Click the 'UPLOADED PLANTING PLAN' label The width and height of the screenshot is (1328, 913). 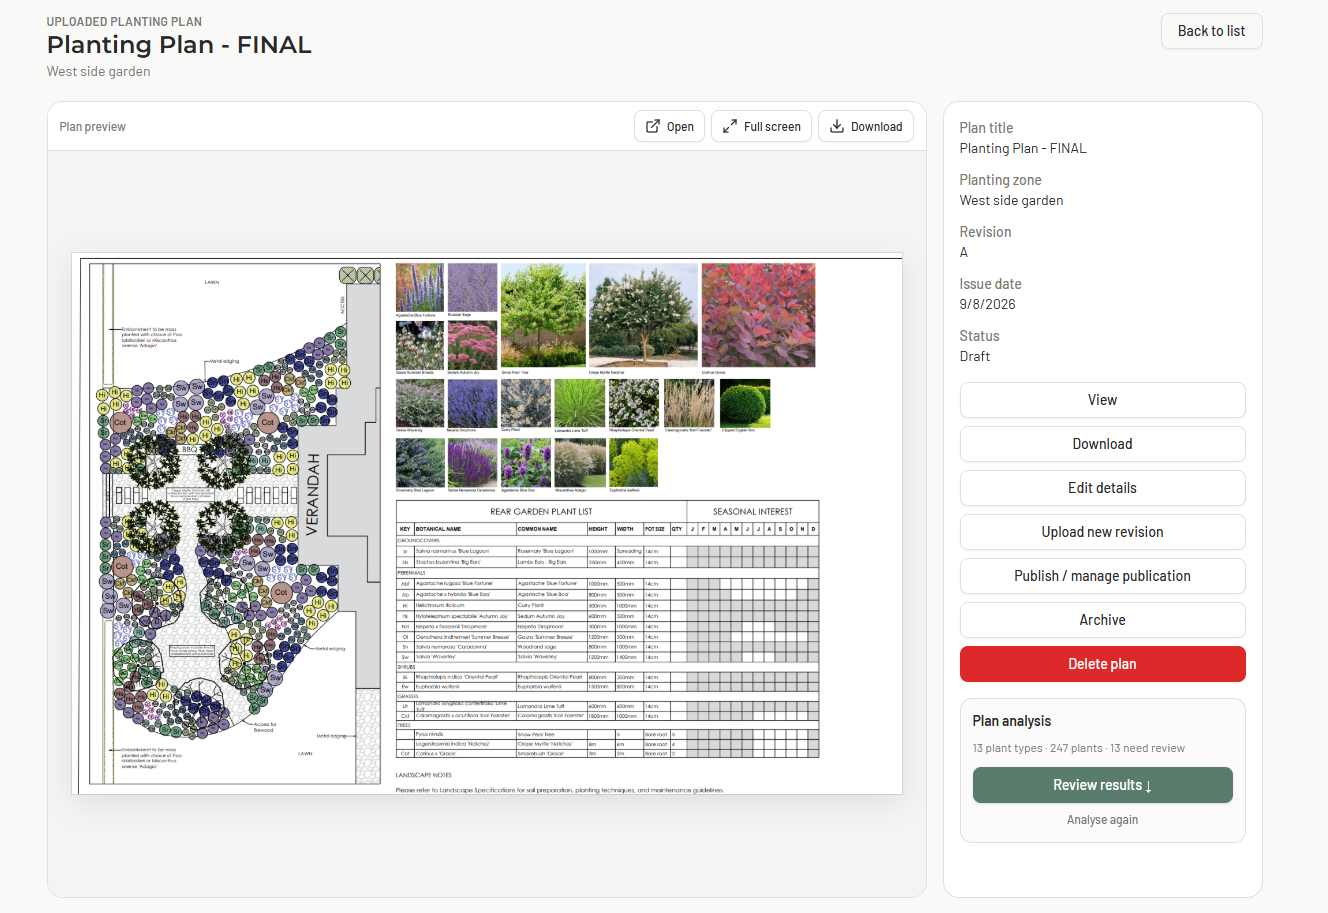tap(124, 21)
